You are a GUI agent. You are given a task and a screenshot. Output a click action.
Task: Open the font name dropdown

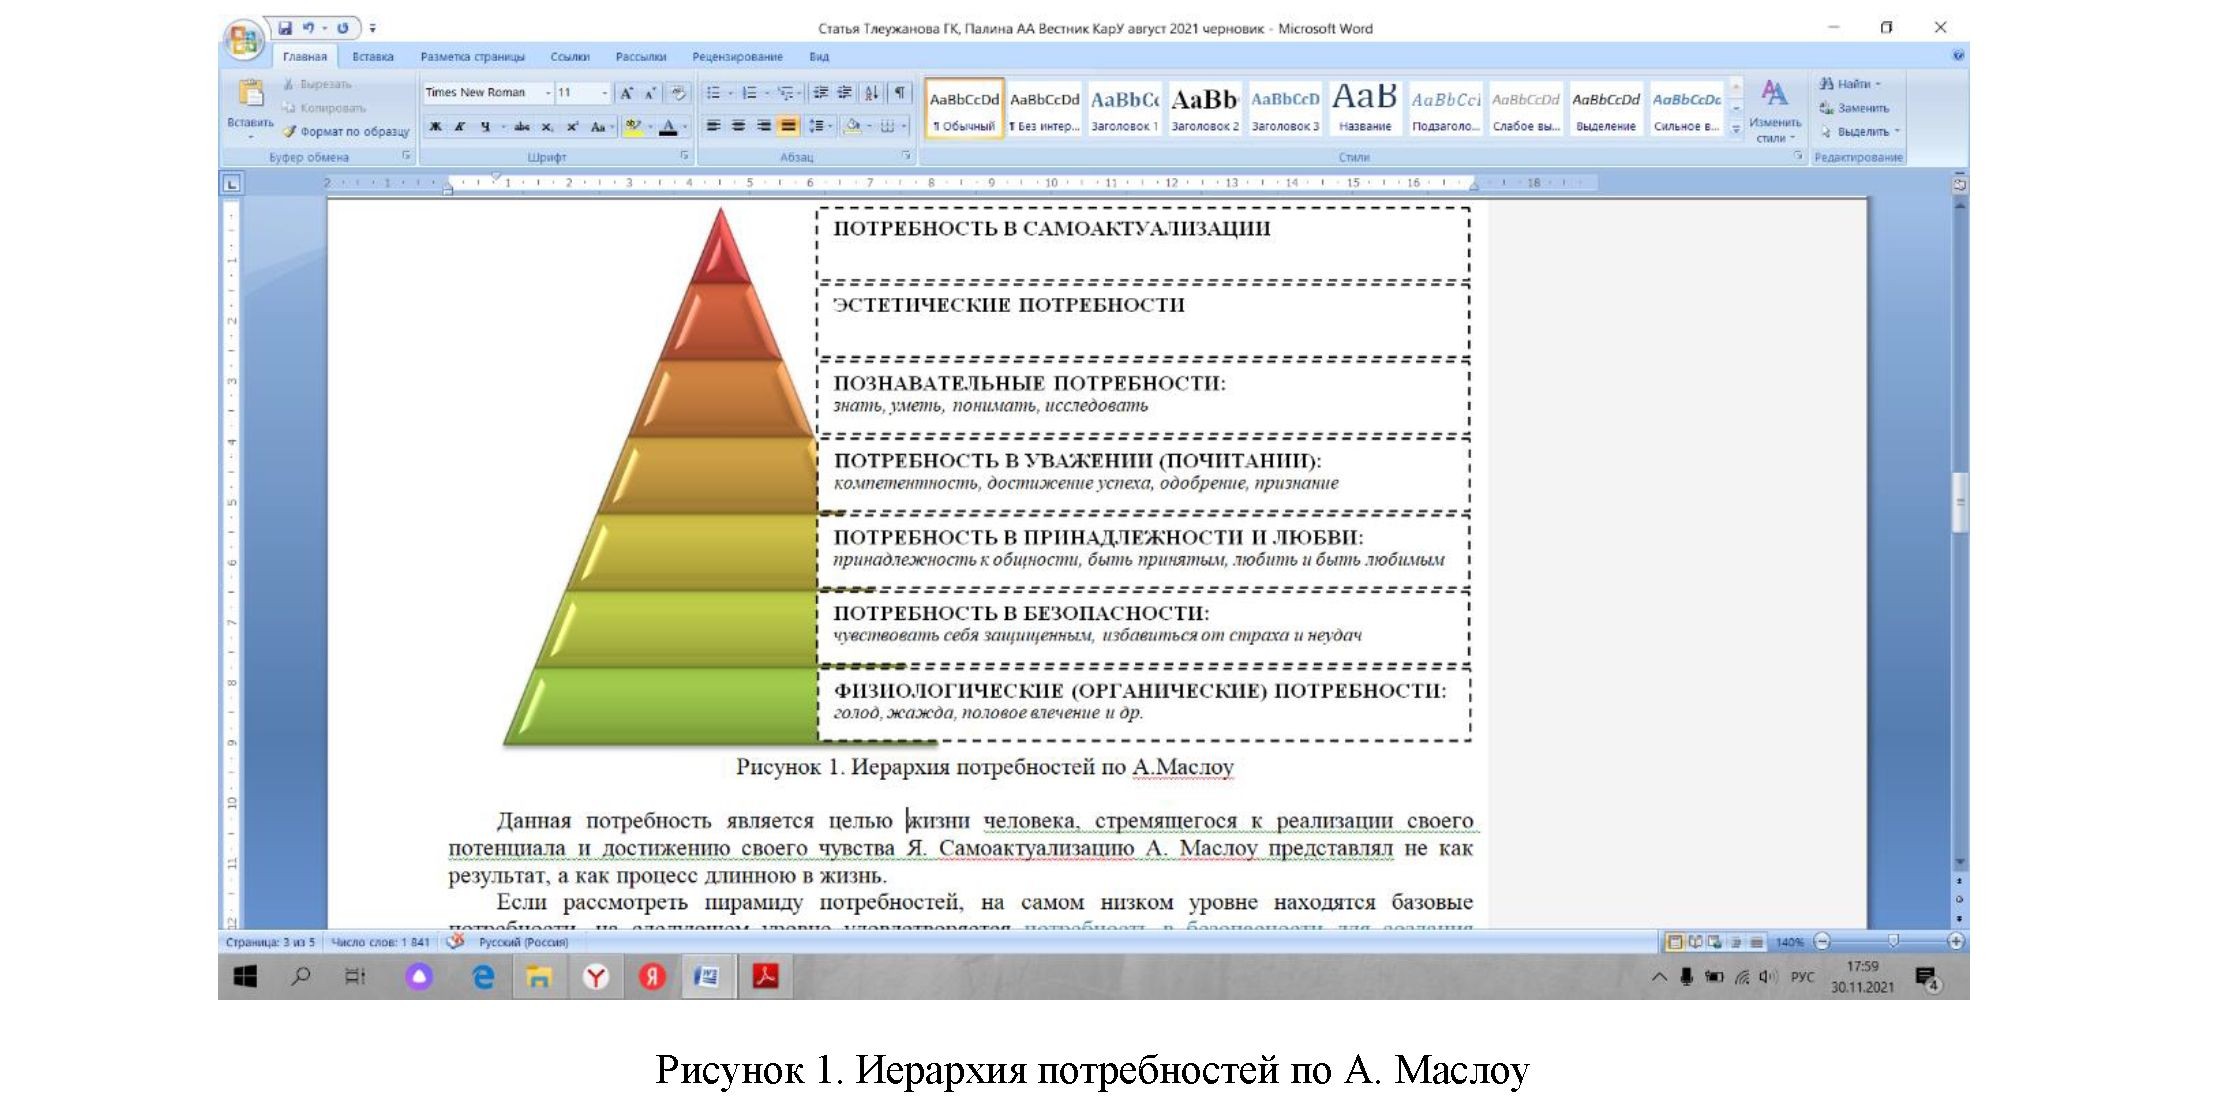(x=548, y=92)
